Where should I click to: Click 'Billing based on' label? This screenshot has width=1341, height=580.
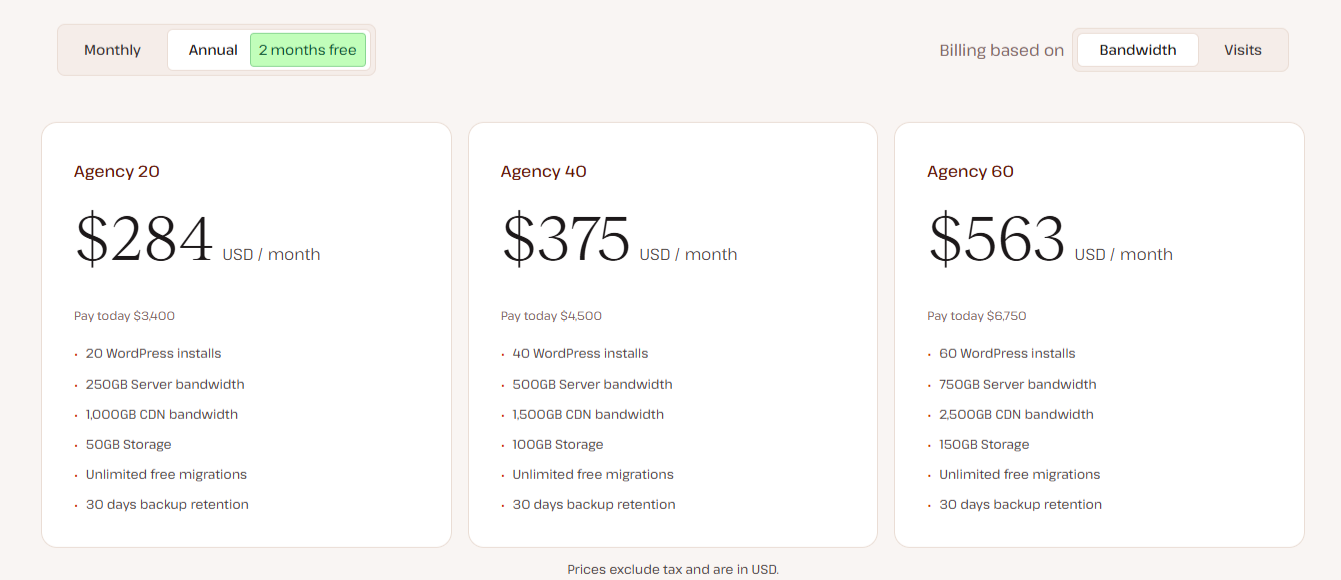pyautogui.click(x=1001, y=51)
